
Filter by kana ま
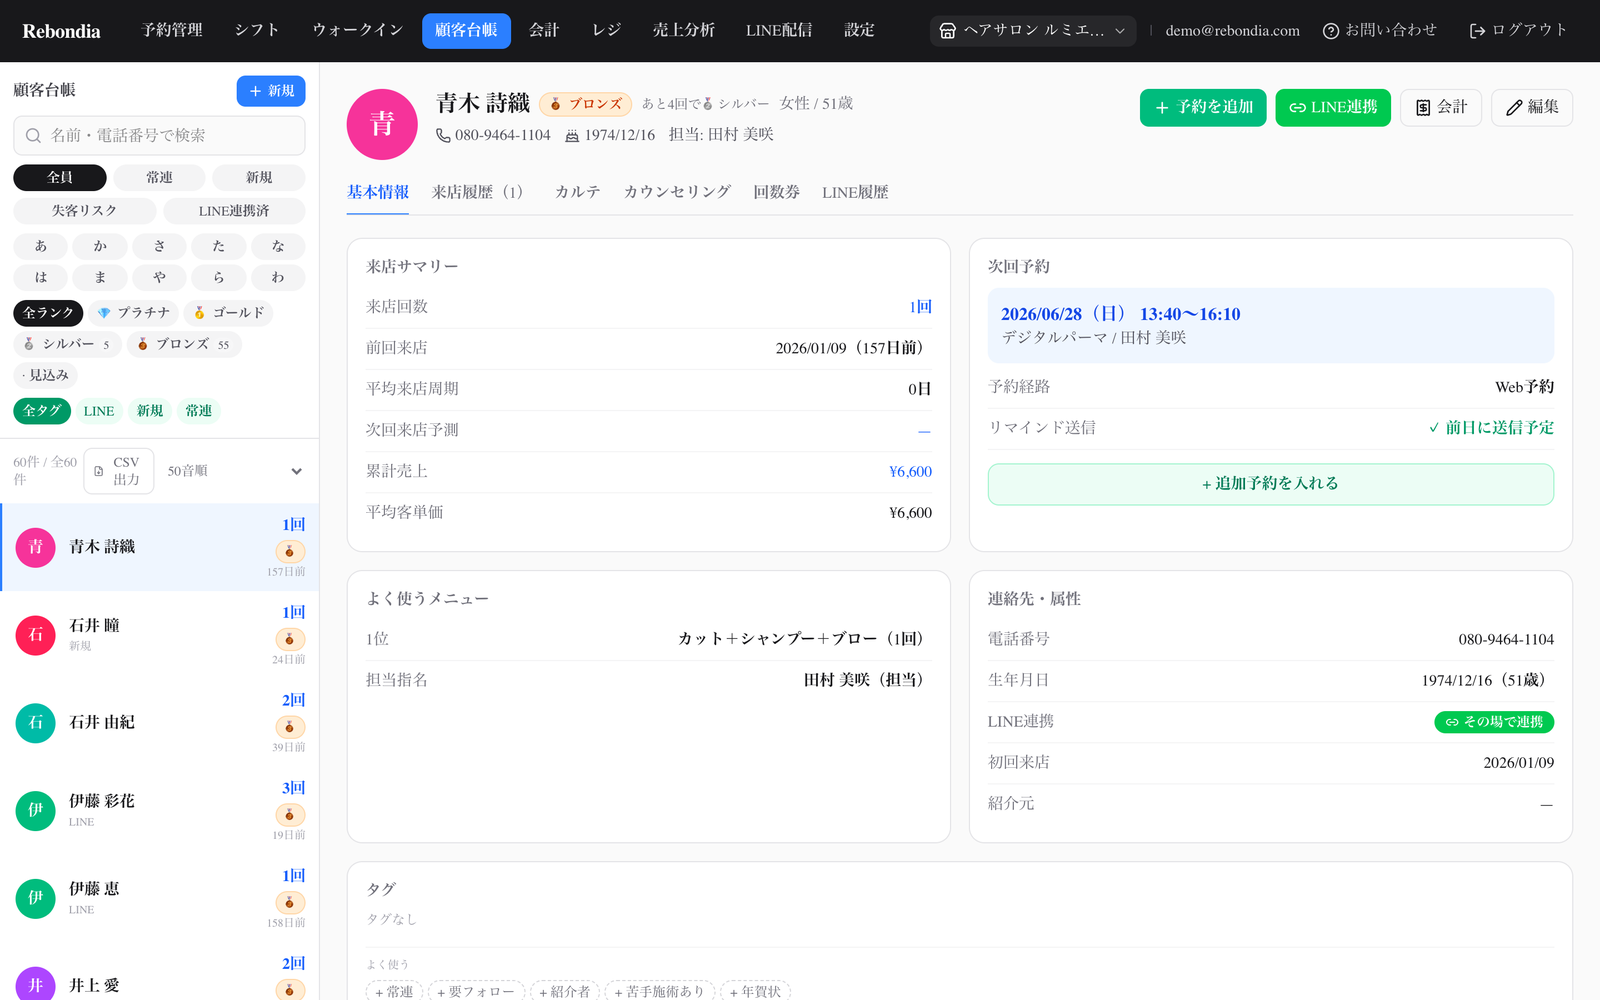tap(100, 277)
